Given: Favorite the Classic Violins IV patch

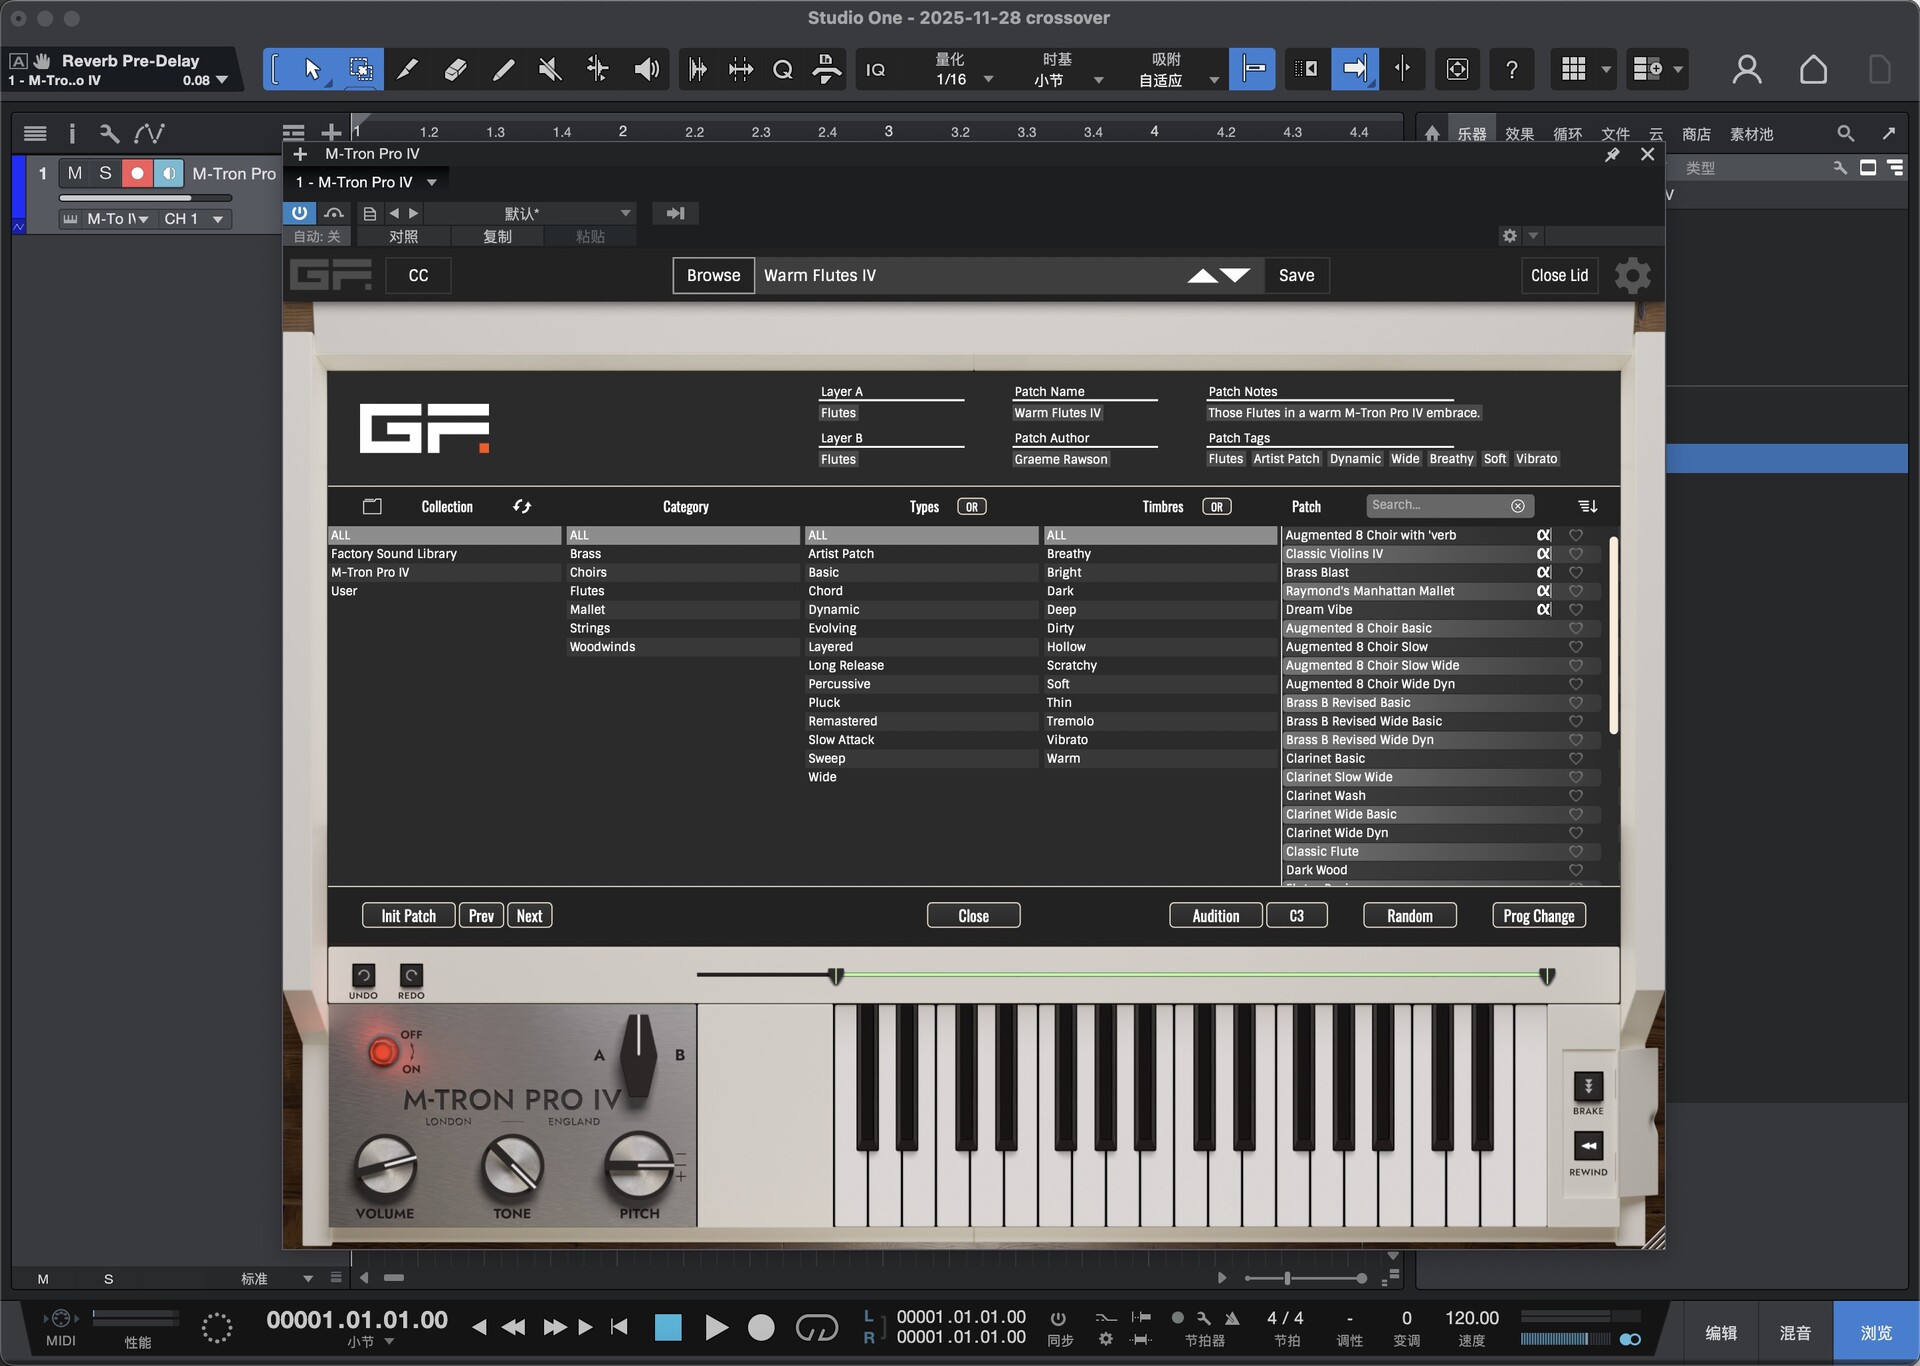Looking at the screenshot, I should pyautogui.click(x=1576, y=554).
